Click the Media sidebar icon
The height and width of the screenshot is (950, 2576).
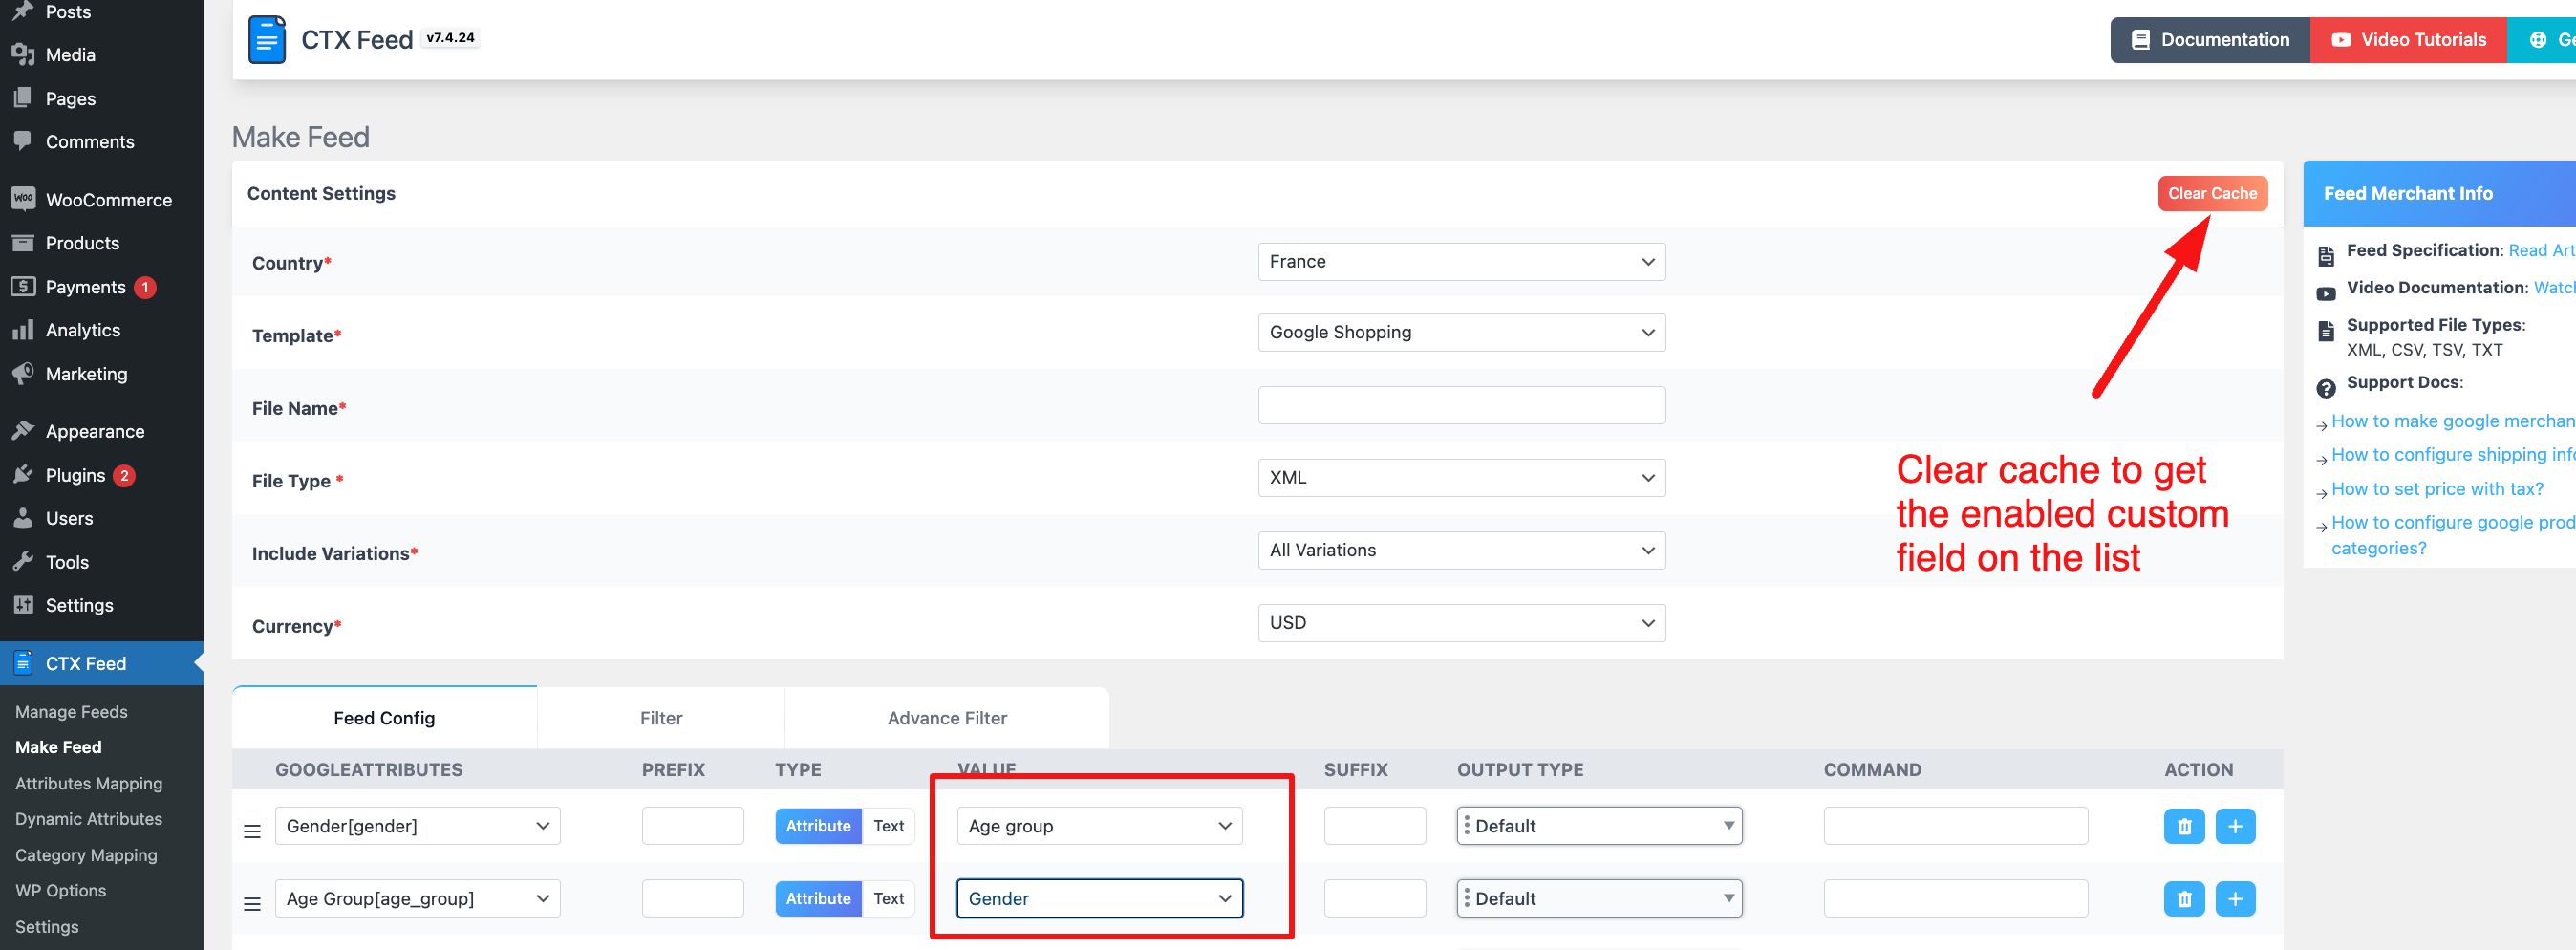pyautogui.click(x=23, y=55)
